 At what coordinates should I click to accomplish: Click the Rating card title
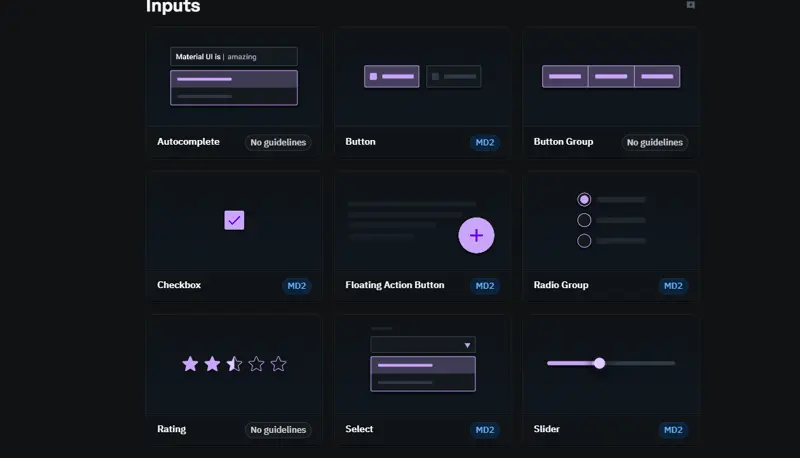(171, 429)
